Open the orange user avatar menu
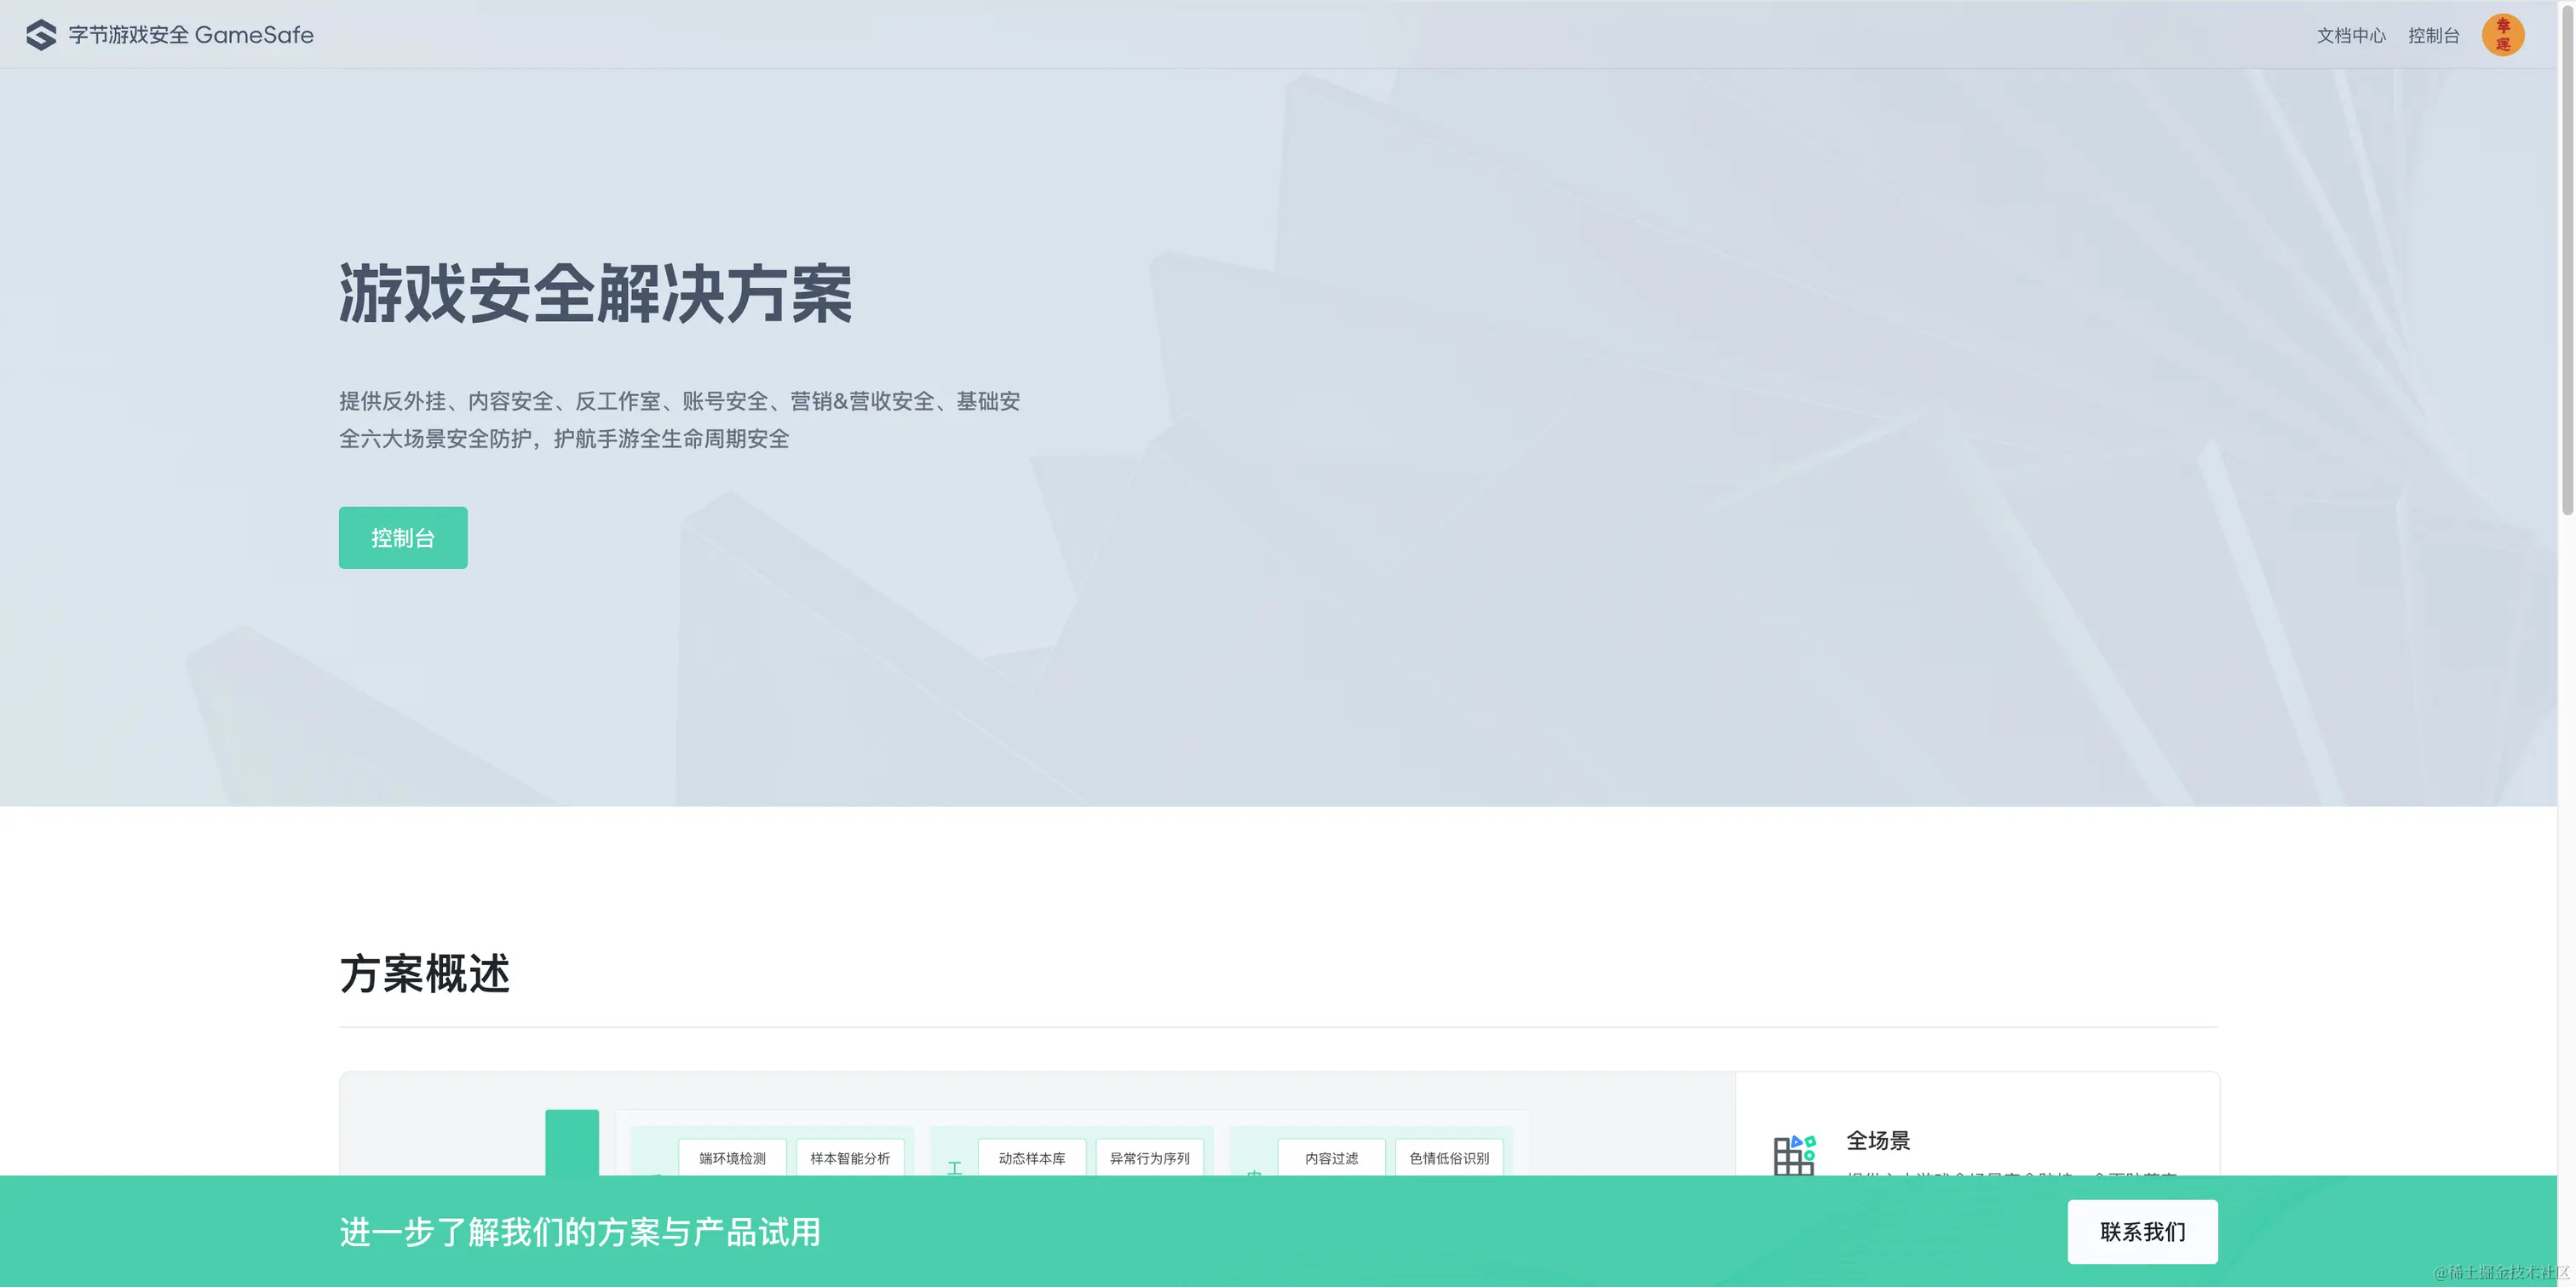The image size is (2576, 1287). click(x=2502, y=35)
